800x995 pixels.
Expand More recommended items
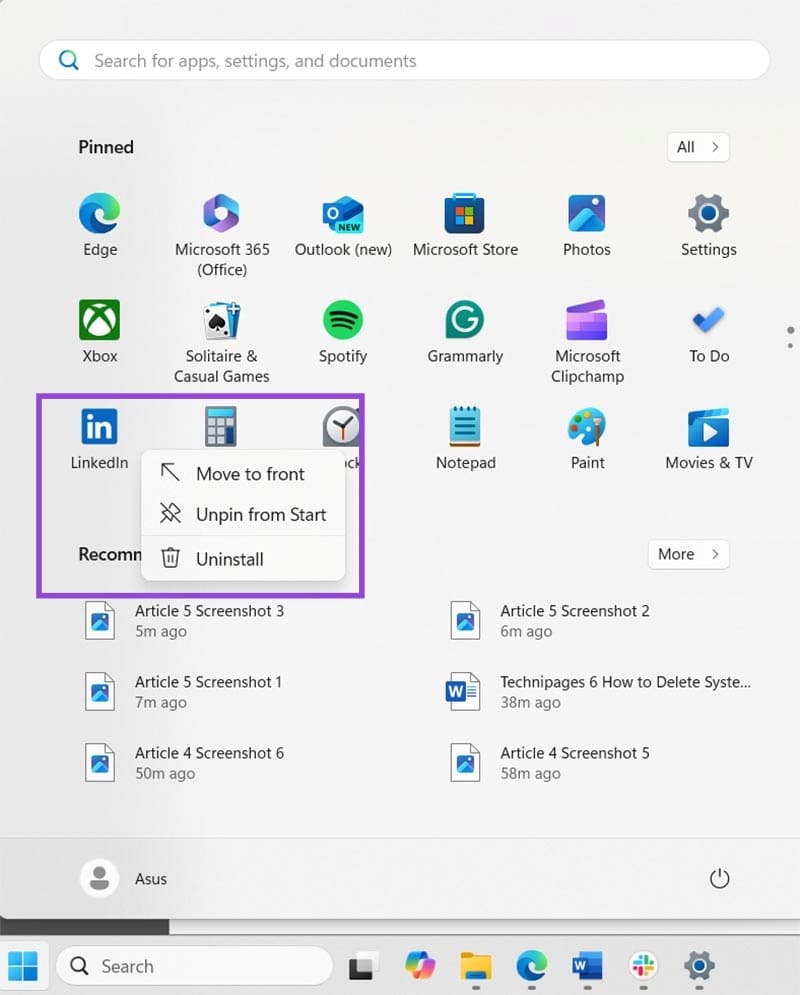(x=688, y=554)
